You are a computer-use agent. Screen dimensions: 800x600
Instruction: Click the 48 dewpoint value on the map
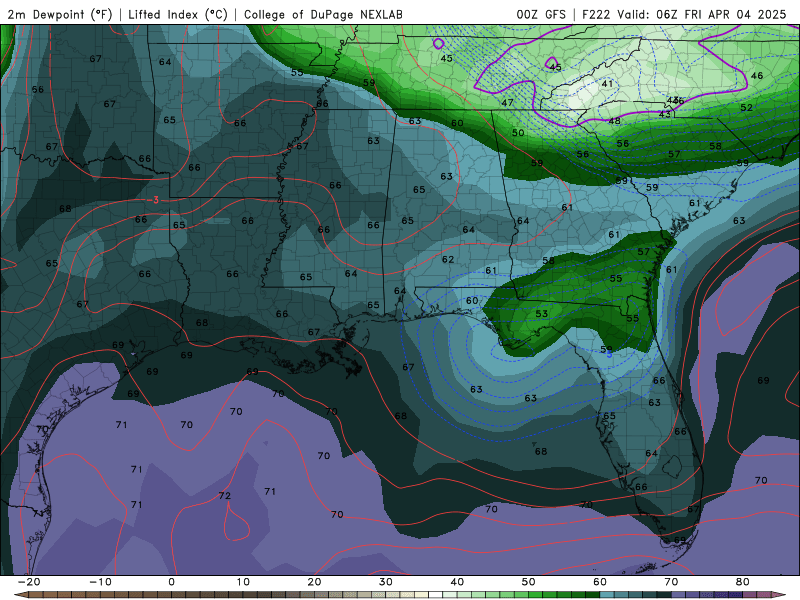(x=614, y=121)
